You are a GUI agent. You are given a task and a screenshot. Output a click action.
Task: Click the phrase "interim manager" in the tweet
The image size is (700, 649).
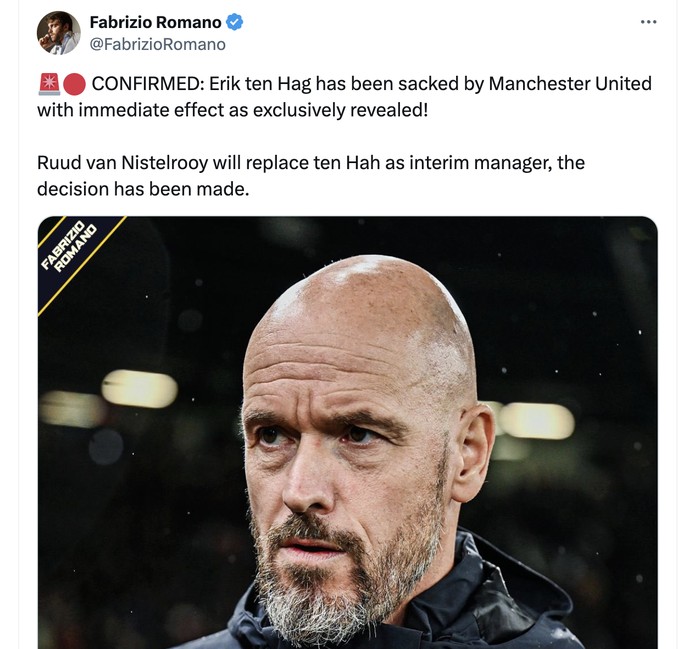coord(496,162)
